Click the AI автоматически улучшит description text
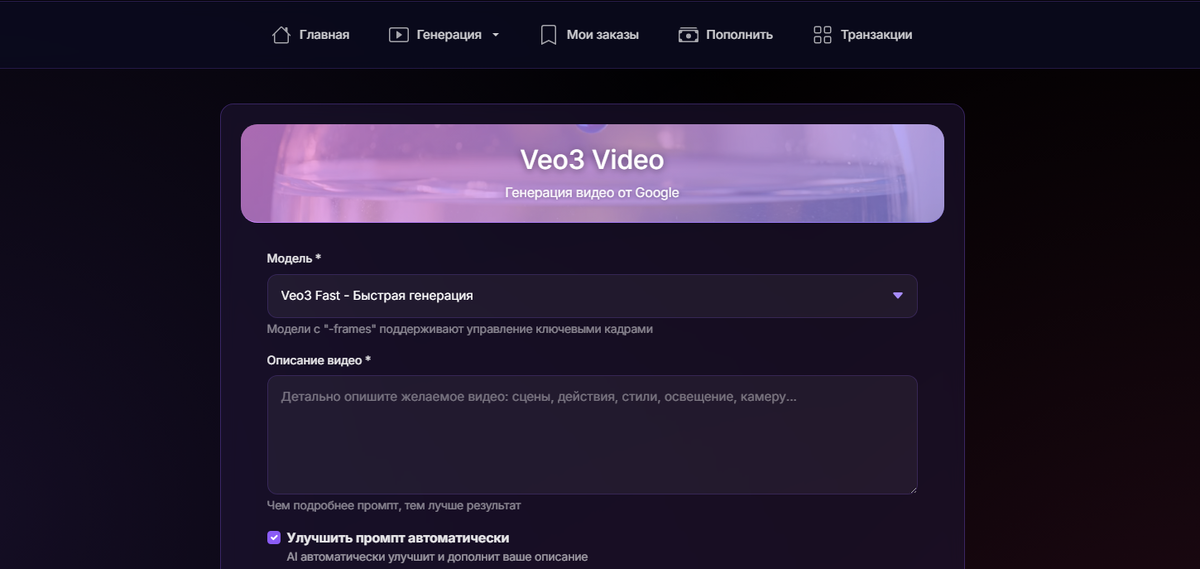 tap(437, 556)
